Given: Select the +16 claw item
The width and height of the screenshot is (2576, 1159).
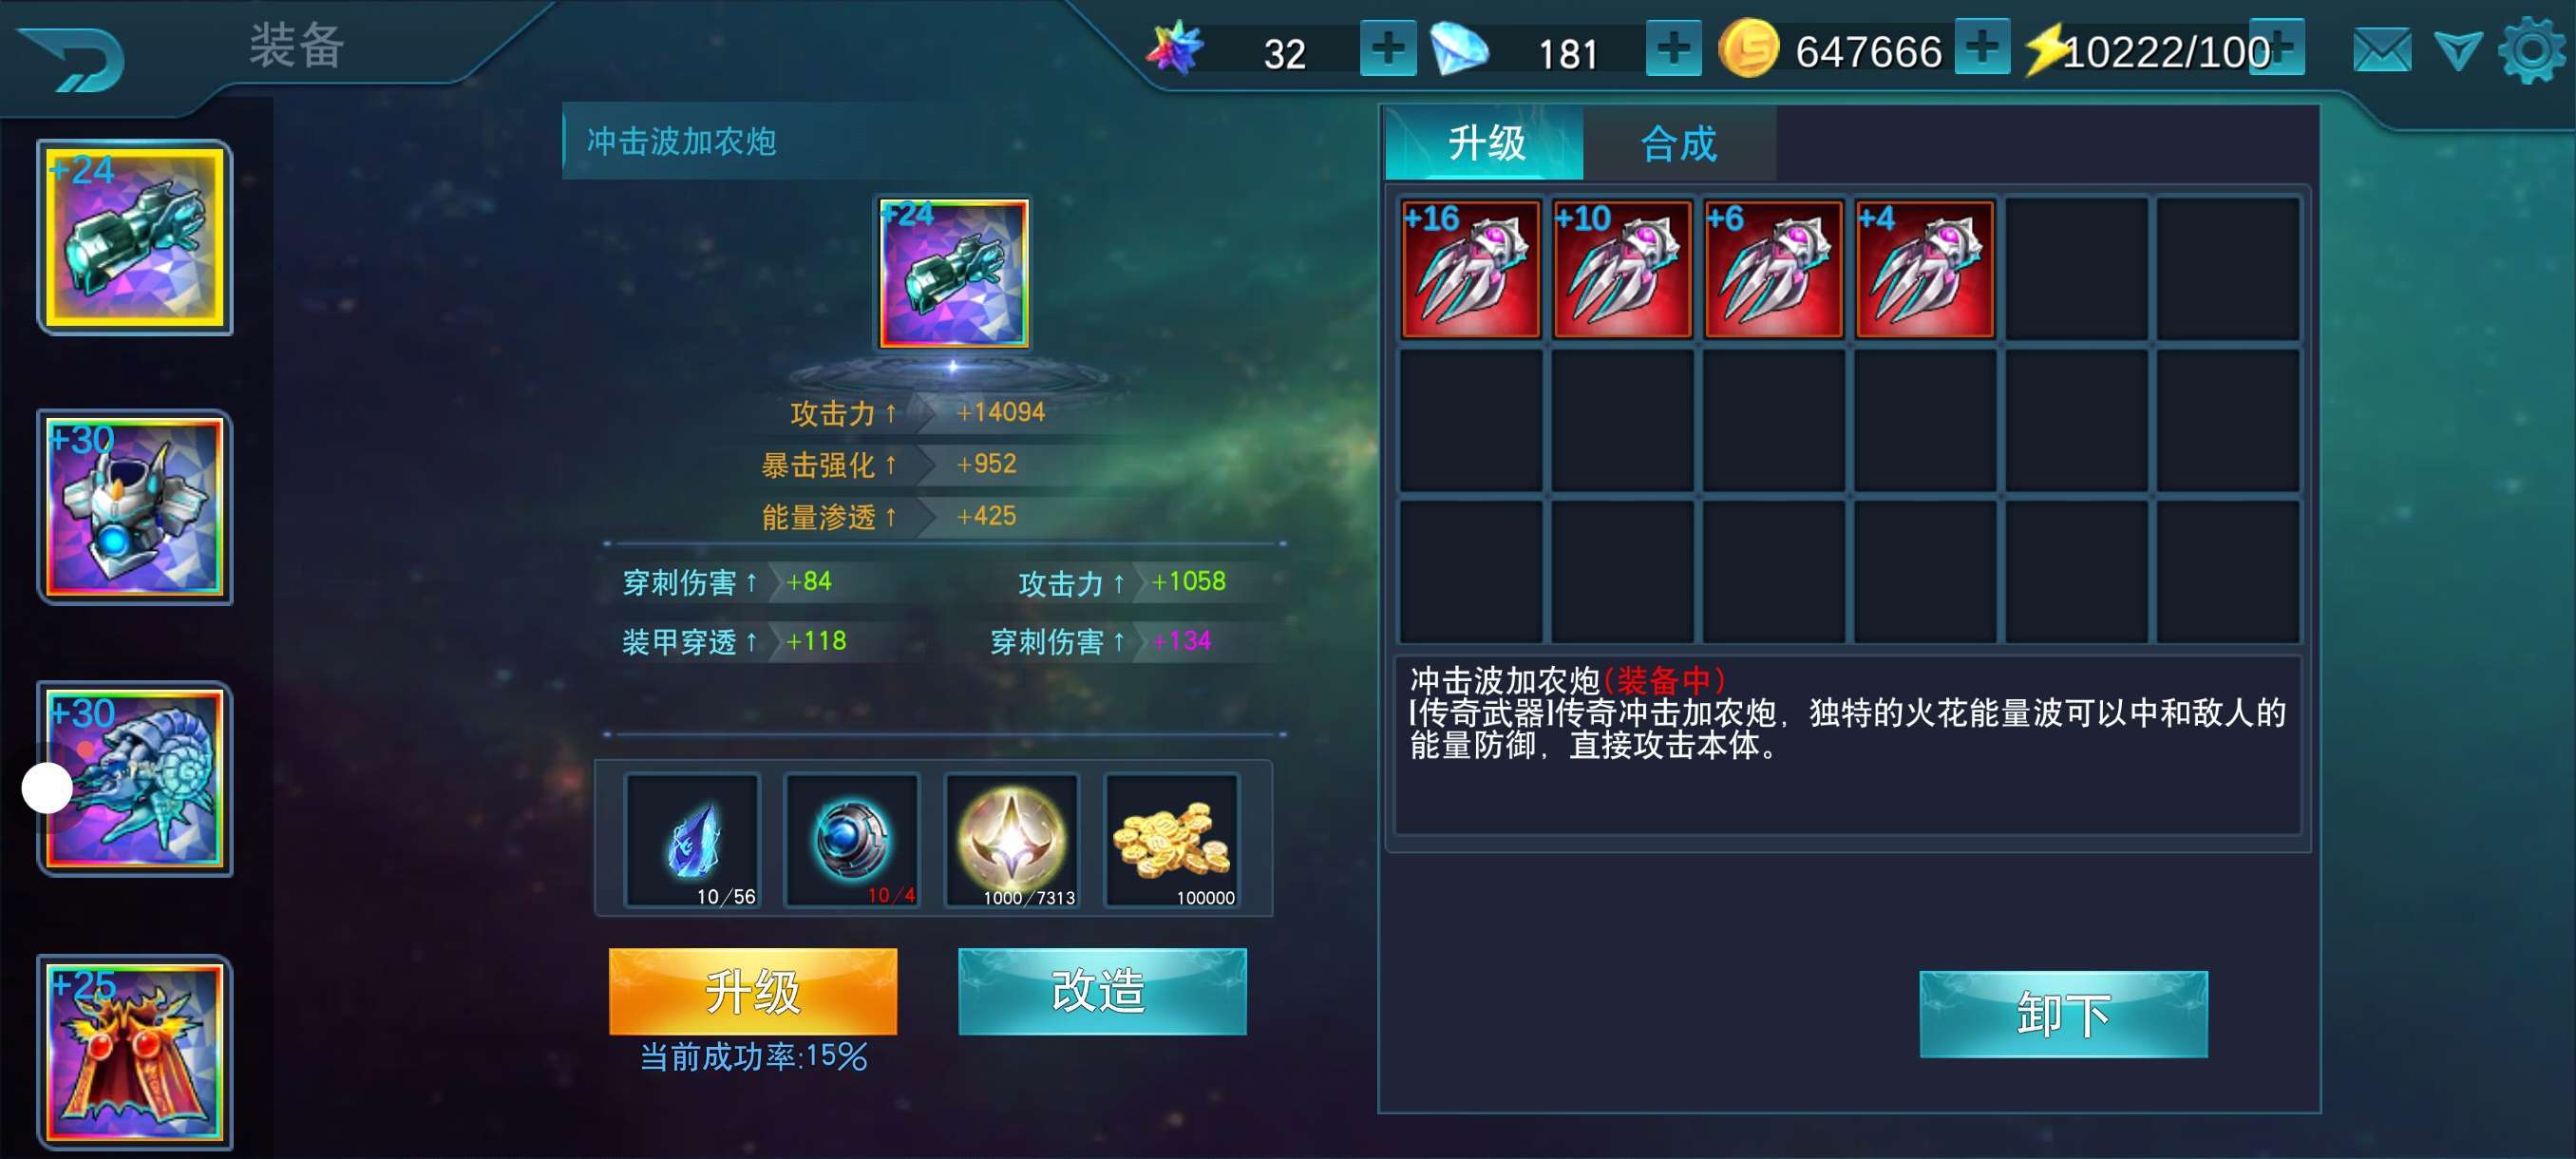Looking at the screenshot, I should click(1470, 269).
